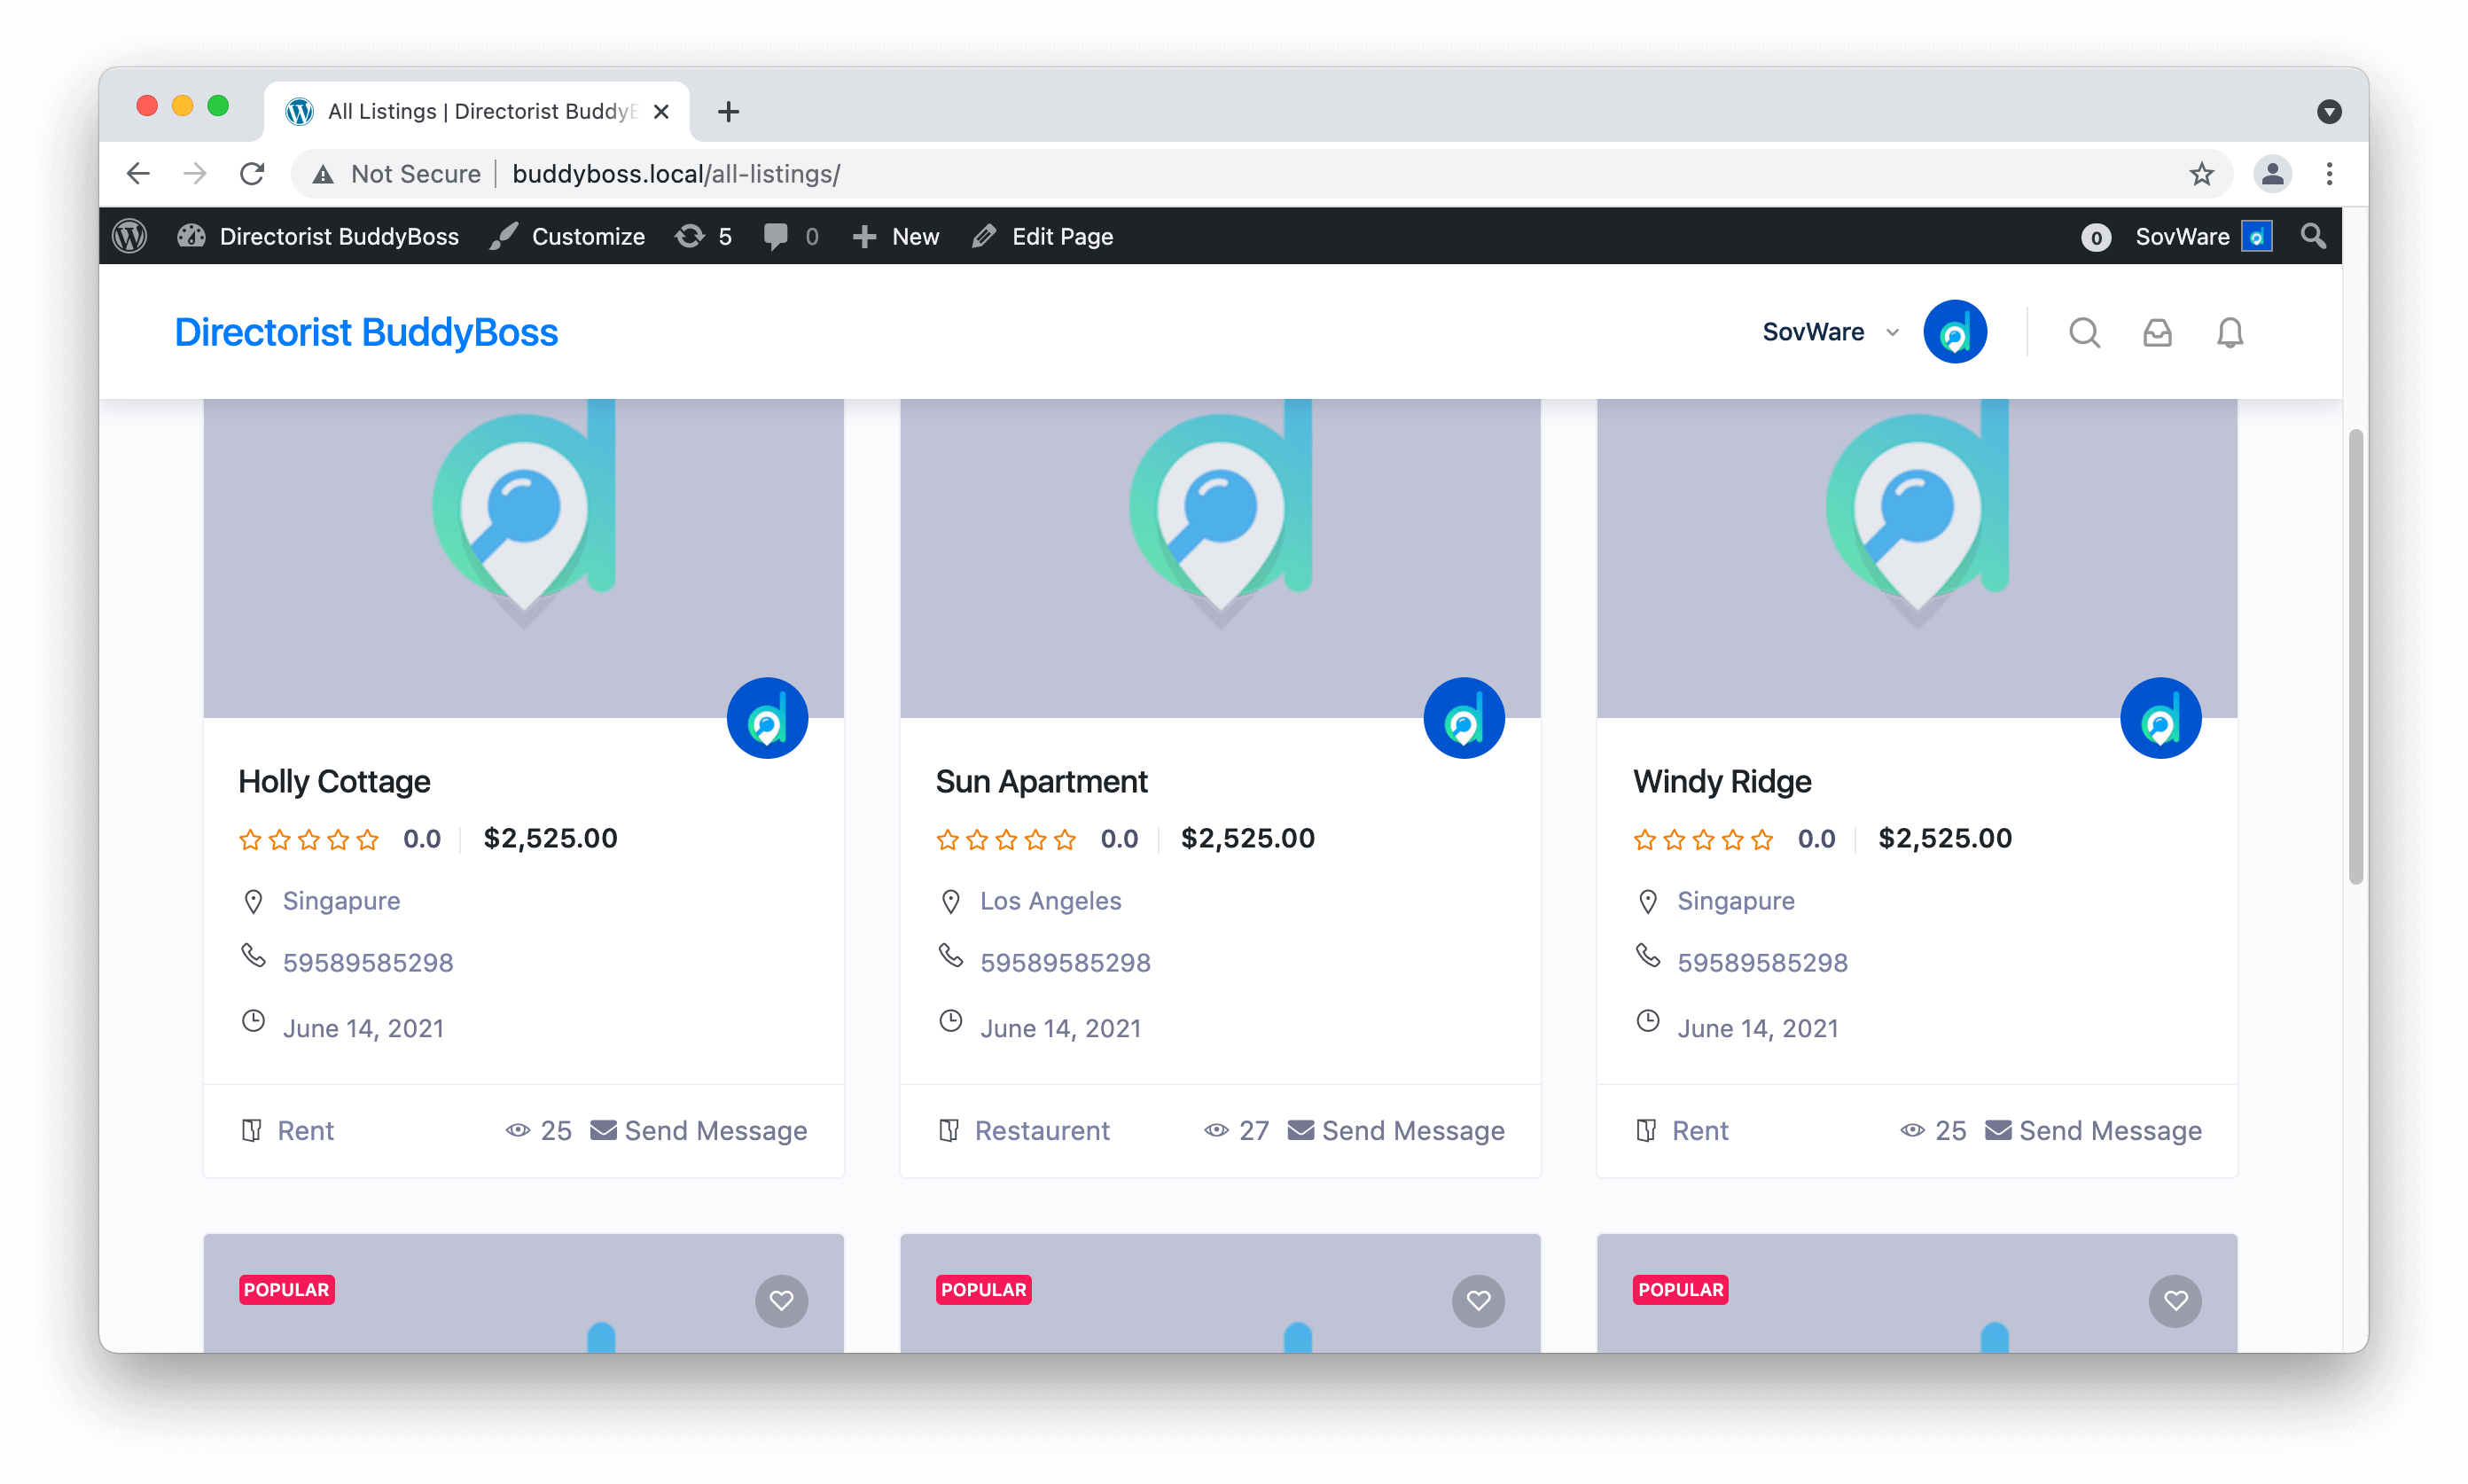The width and height of the screenshot is (2468, 1484).
Task: Open the updates icon showing 5
Action: point(704,236)
